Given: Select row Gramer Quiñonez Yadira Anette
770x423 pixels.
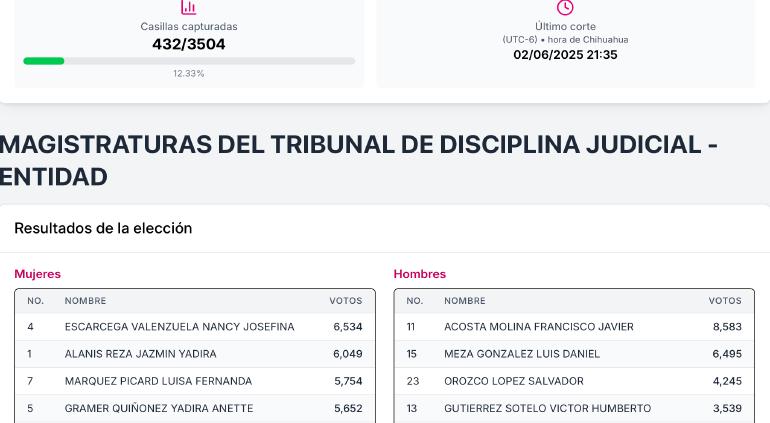Looking at the screenshot, I should coord(195,408).
